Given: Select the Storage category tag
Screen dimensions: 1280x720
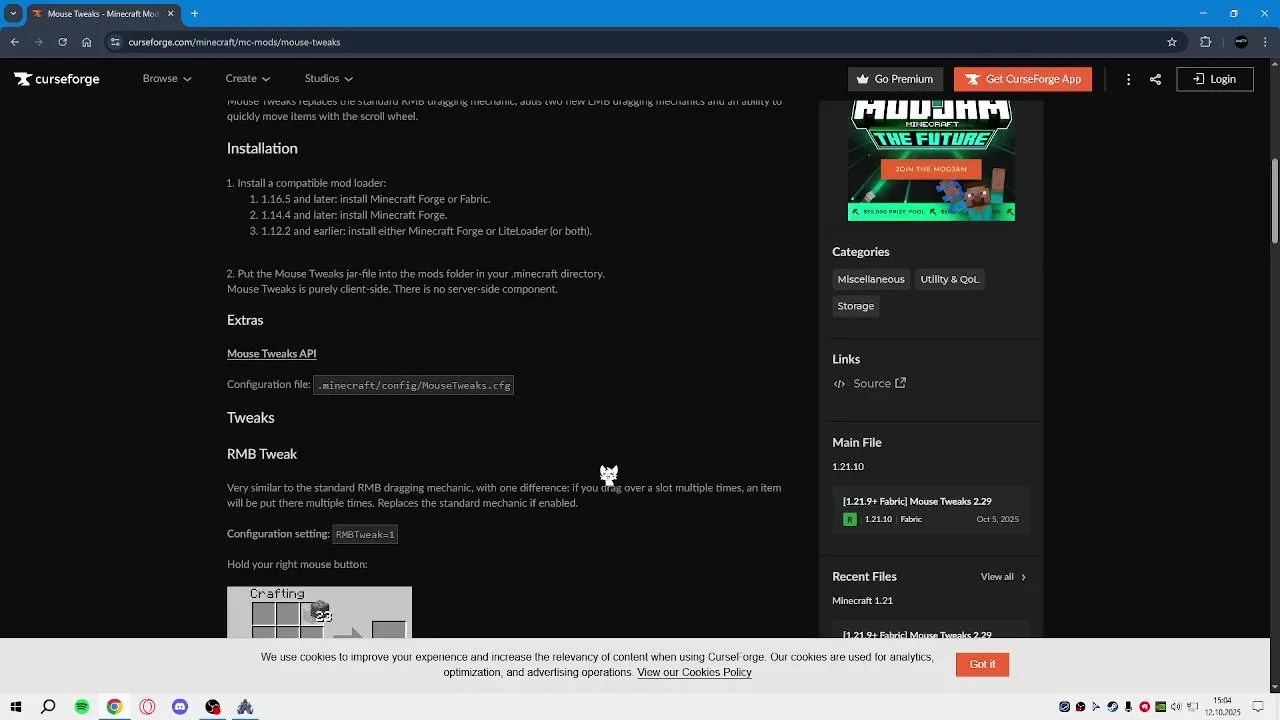Looking at the screenshot, I should [856, 306].
